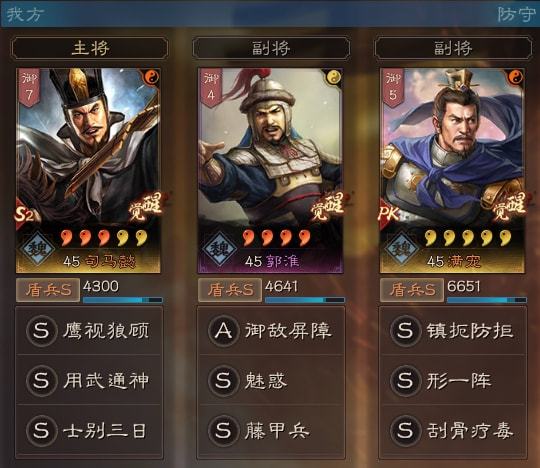540x468 pixels.
Task: Open the 刮骨疗毒 skill details
Action: 453,430
